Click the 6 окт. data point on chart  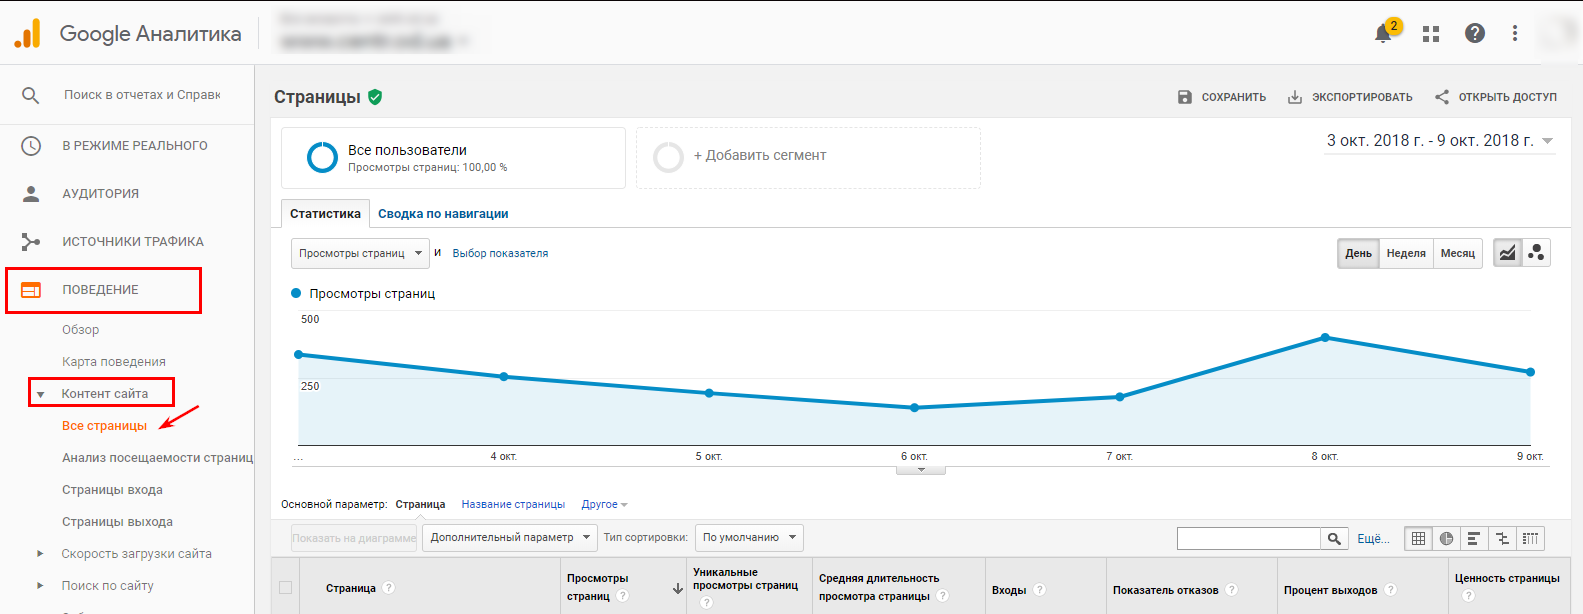point(914,408)
